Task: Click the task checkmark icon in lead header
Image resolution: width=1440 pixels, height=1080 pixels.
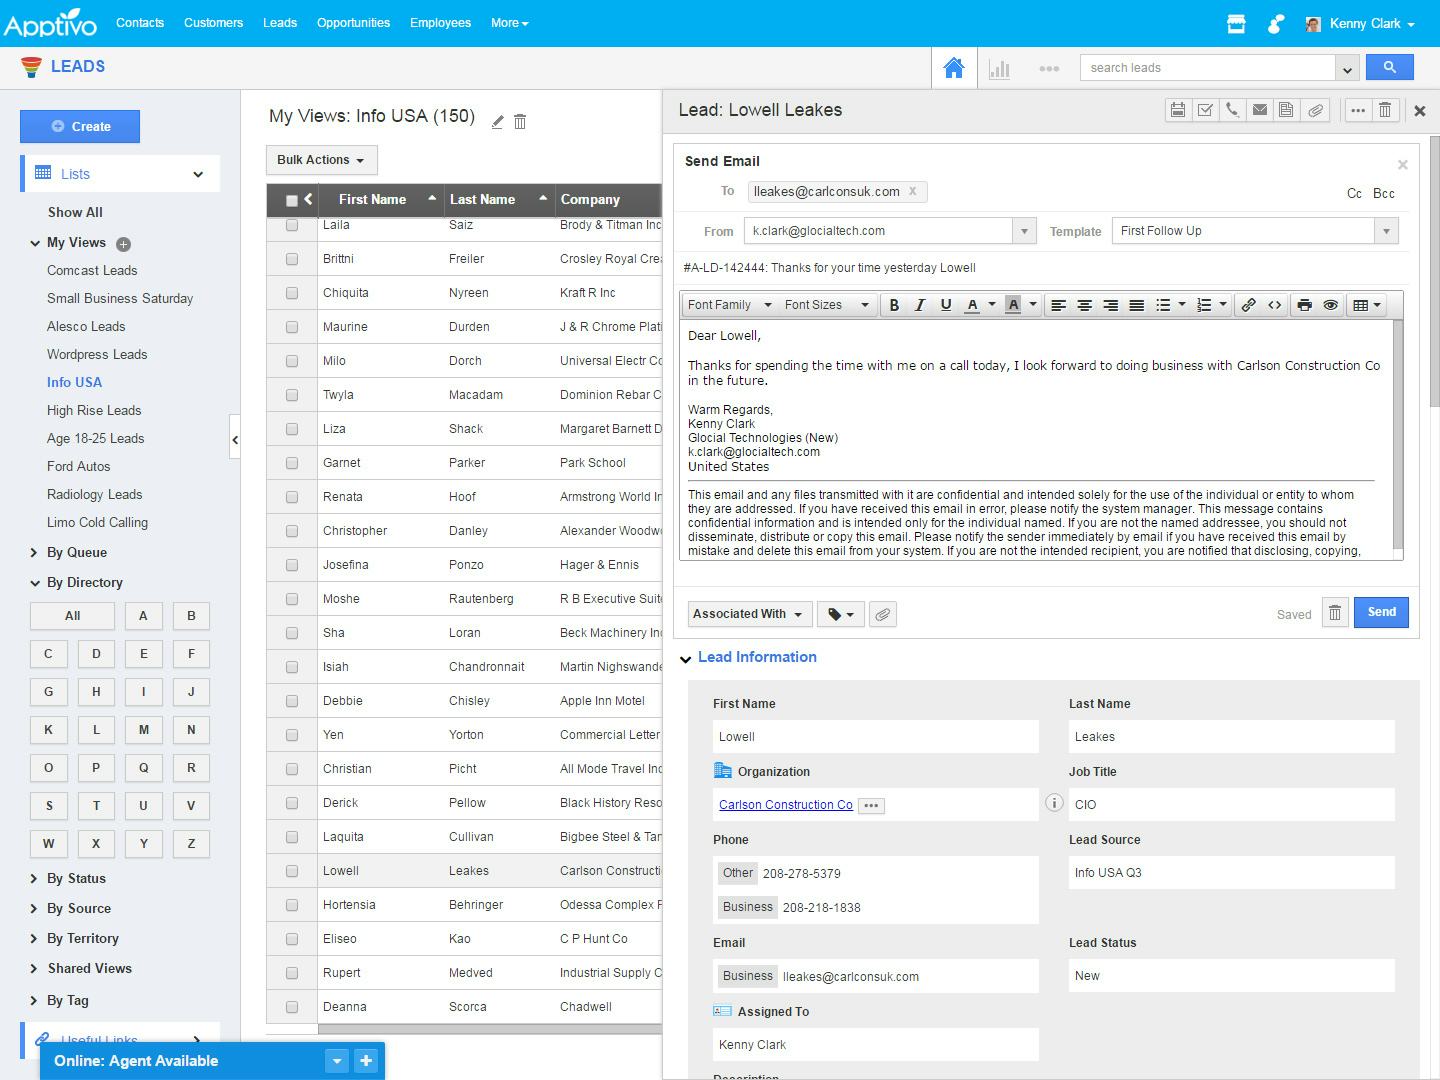Action: click(x=1206, y=110)
